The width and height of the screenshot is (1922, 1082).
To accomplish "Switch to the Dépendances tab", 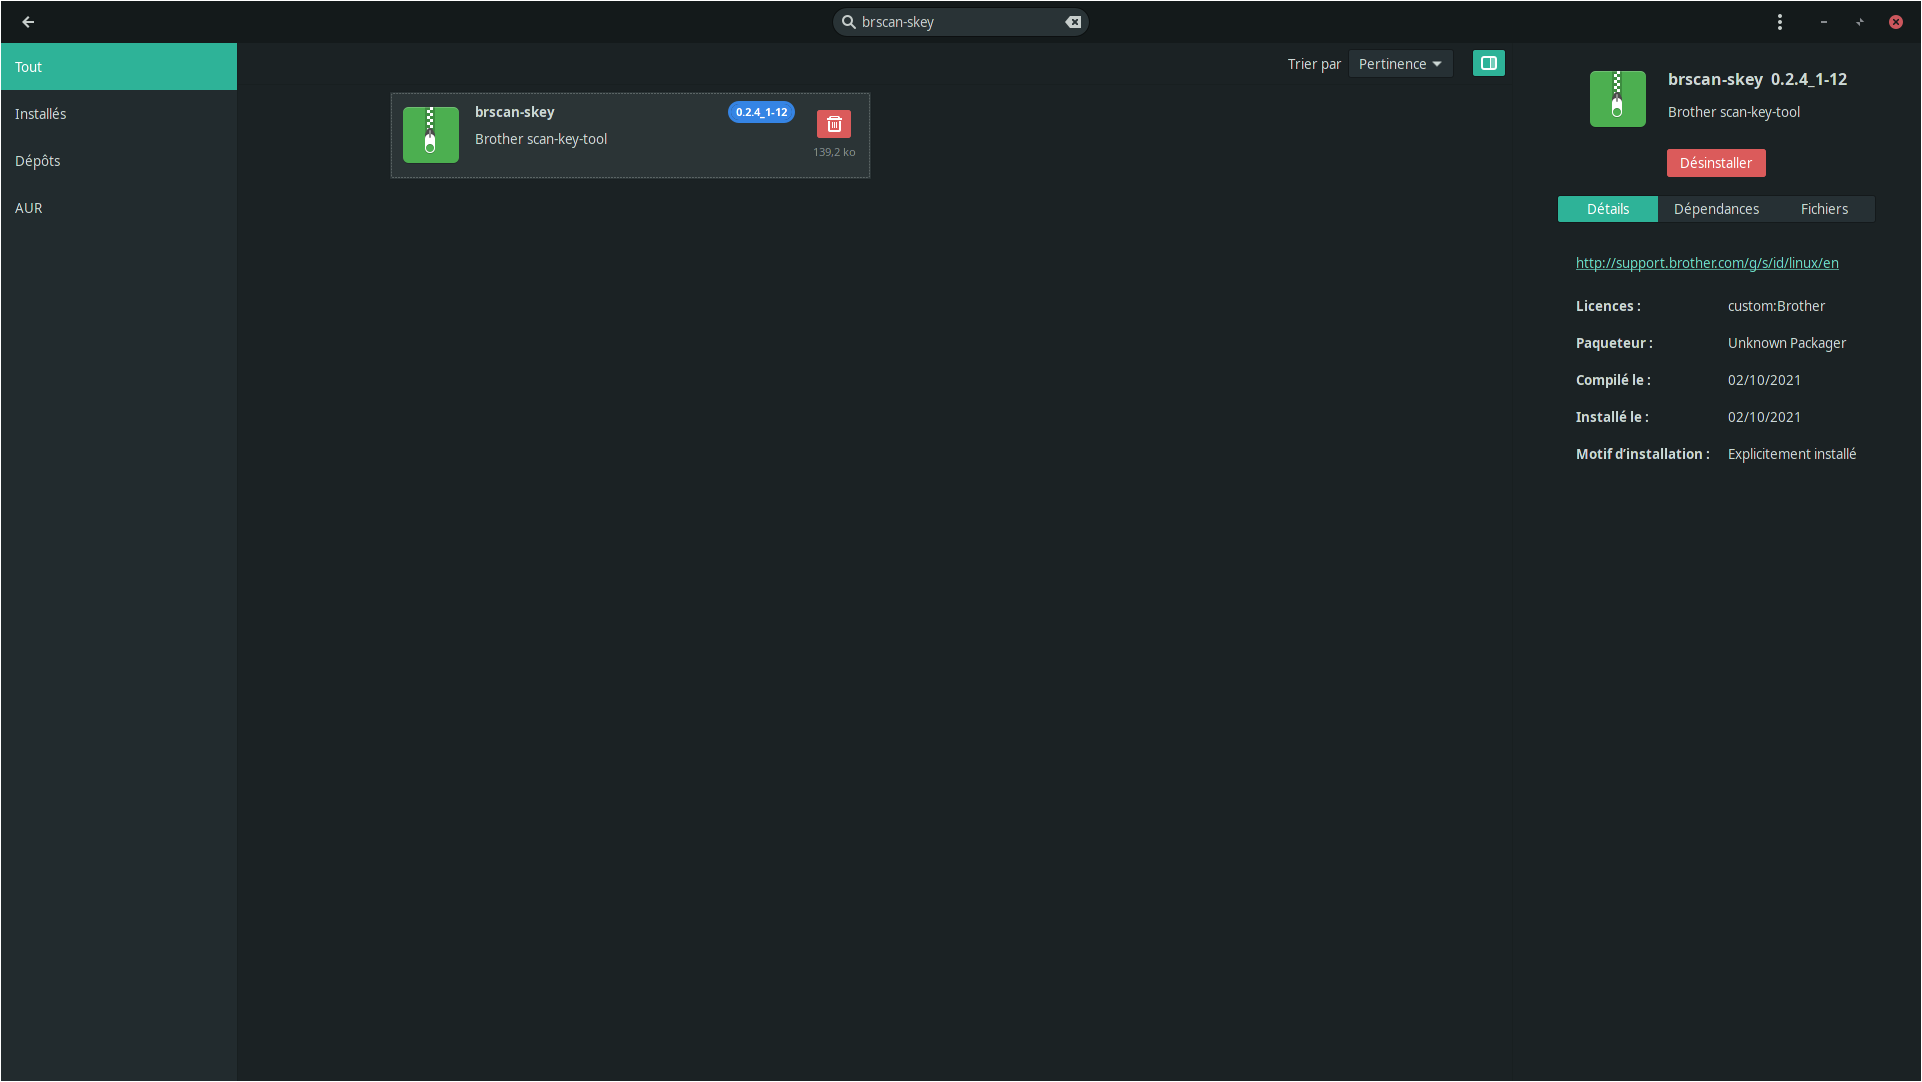I will click(x=1715, y=209).
